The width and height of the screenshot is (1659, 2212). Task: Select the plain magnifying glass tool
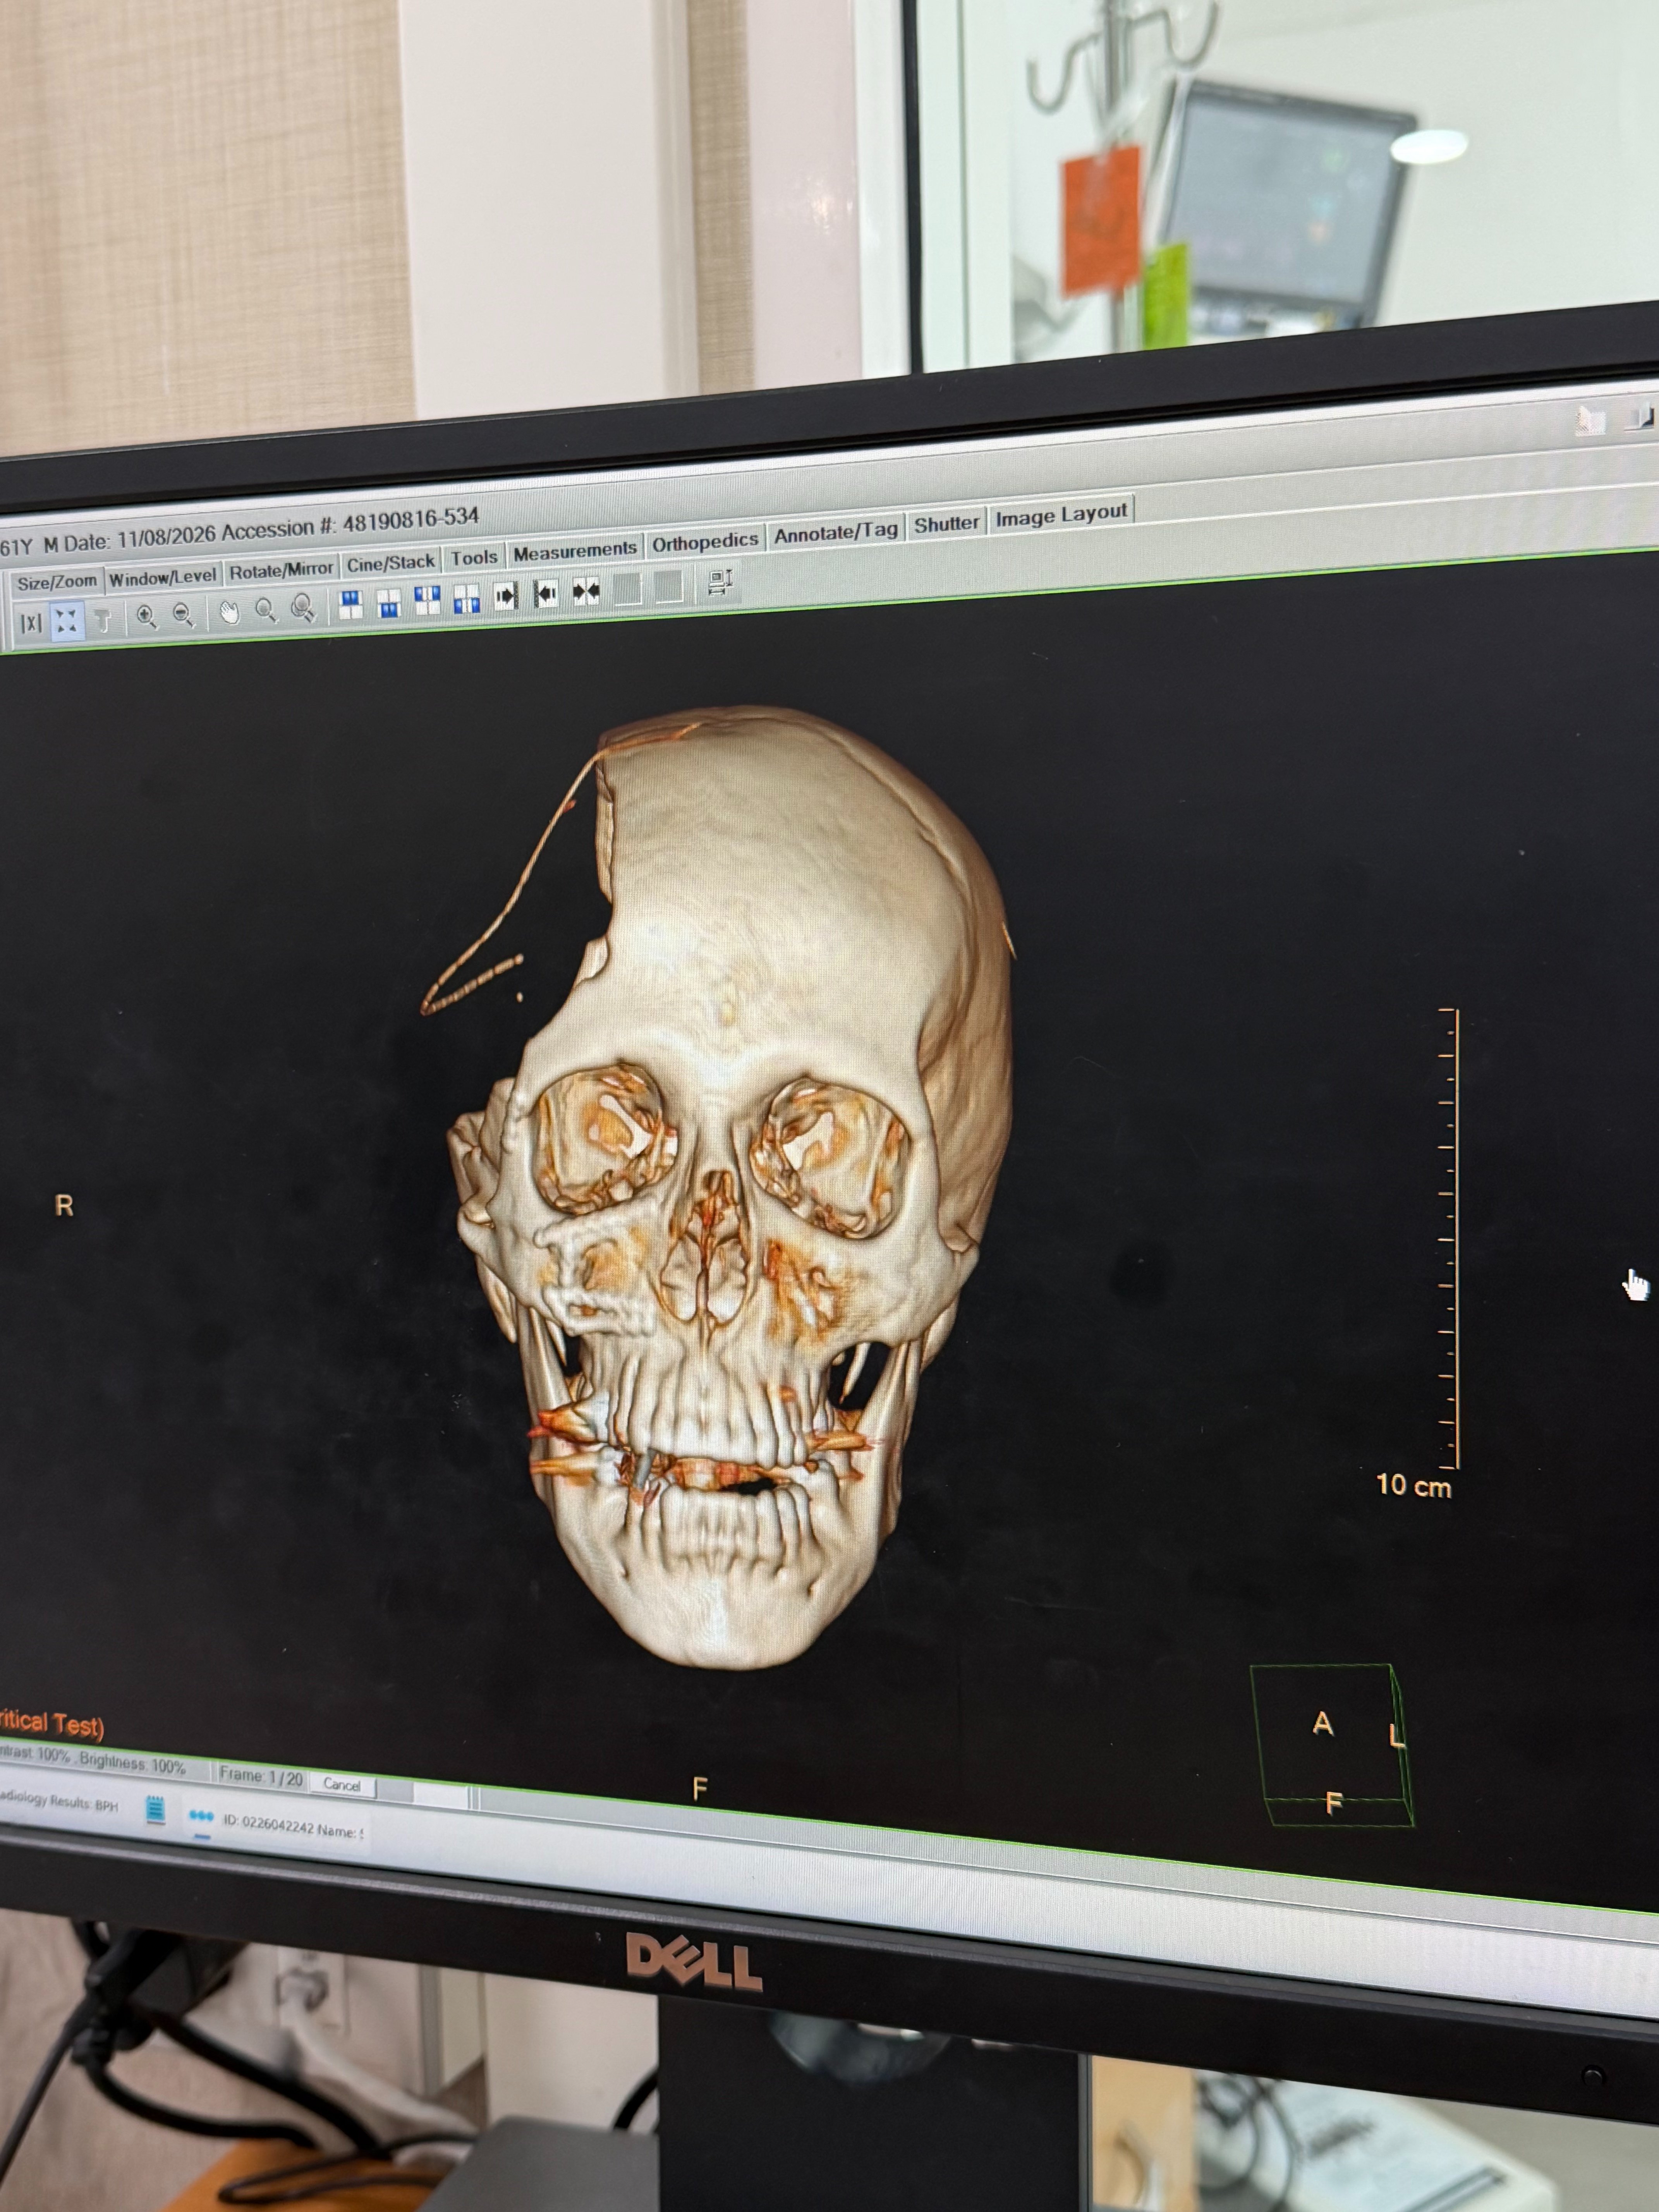pyautogui.click(x=266, y=610)
